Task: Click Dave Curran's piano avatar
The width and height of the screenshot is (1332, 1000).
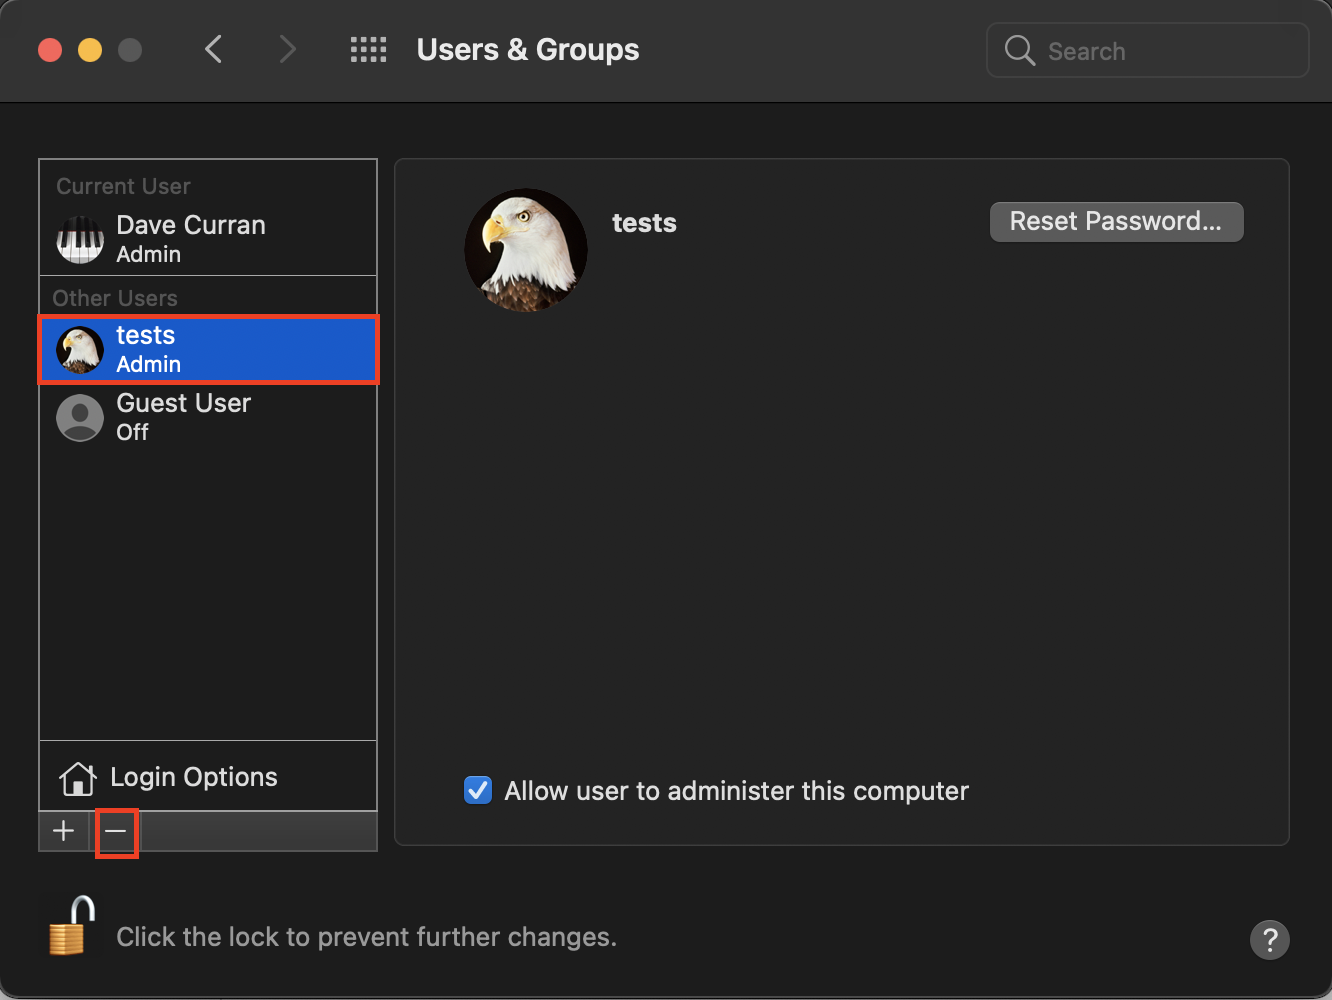Action: point(80,240)
